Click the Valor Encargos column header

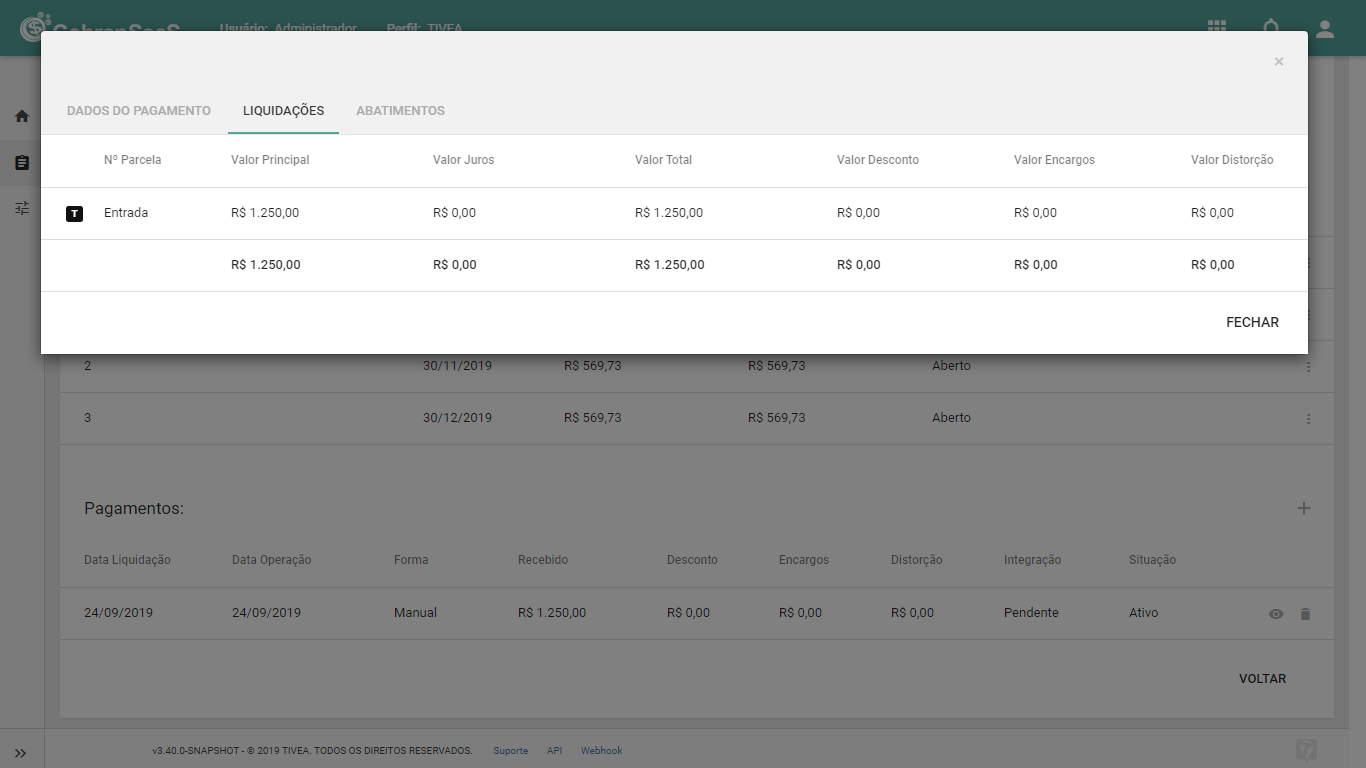[1054, 160]
